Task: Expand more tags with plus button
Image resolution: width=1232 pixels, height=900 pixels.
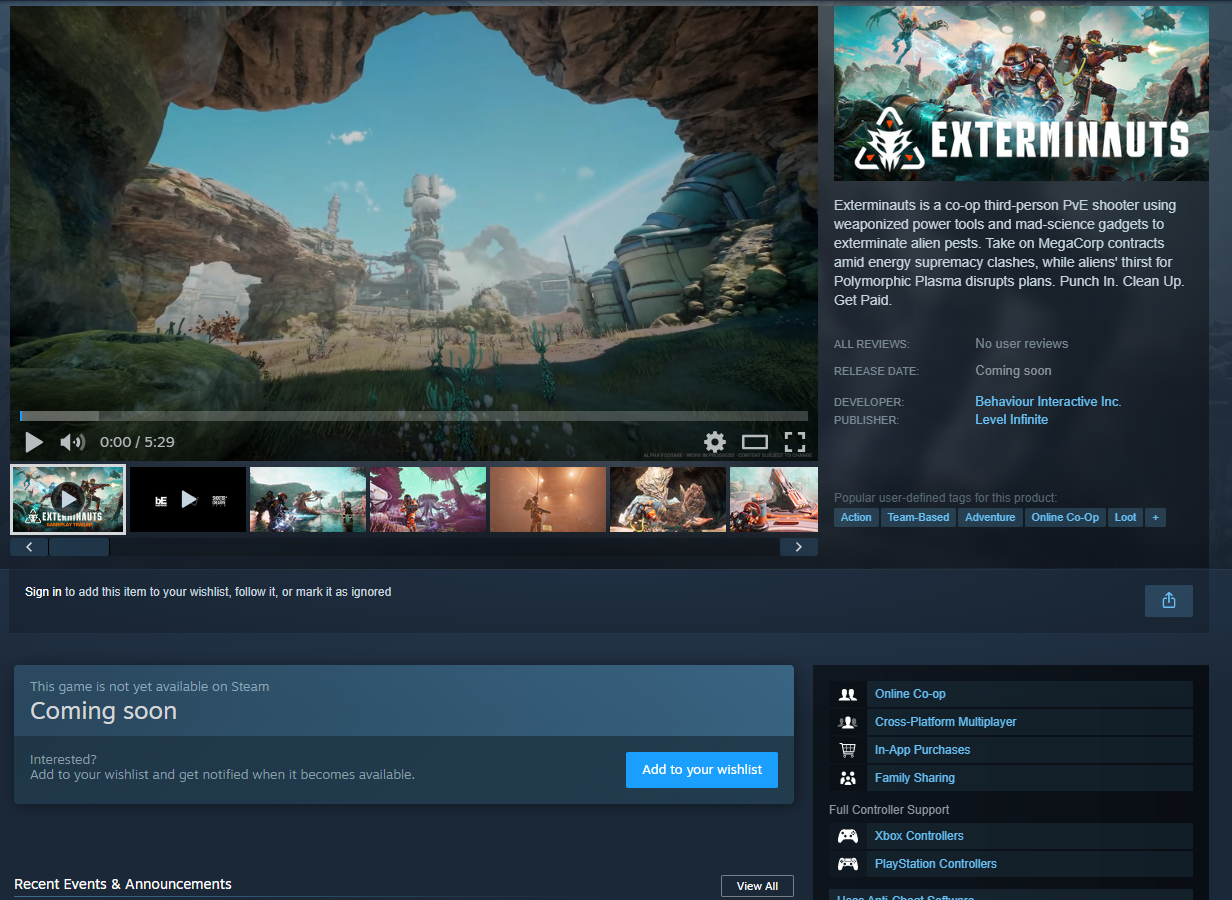Action: click(1155, 517)
